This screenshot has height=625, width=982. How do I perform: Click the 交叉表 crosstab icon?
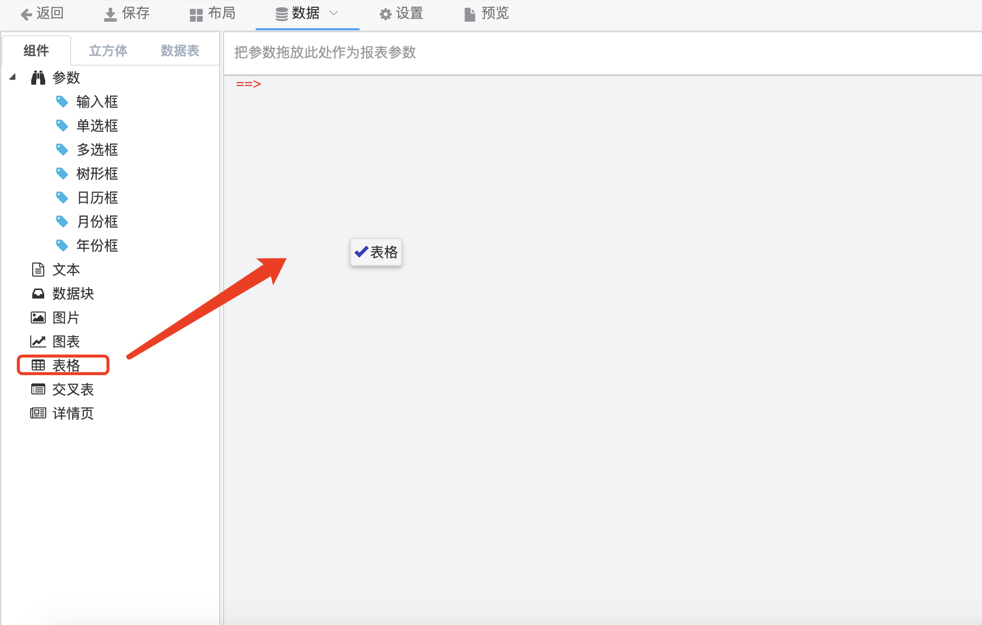pos(38,390)
